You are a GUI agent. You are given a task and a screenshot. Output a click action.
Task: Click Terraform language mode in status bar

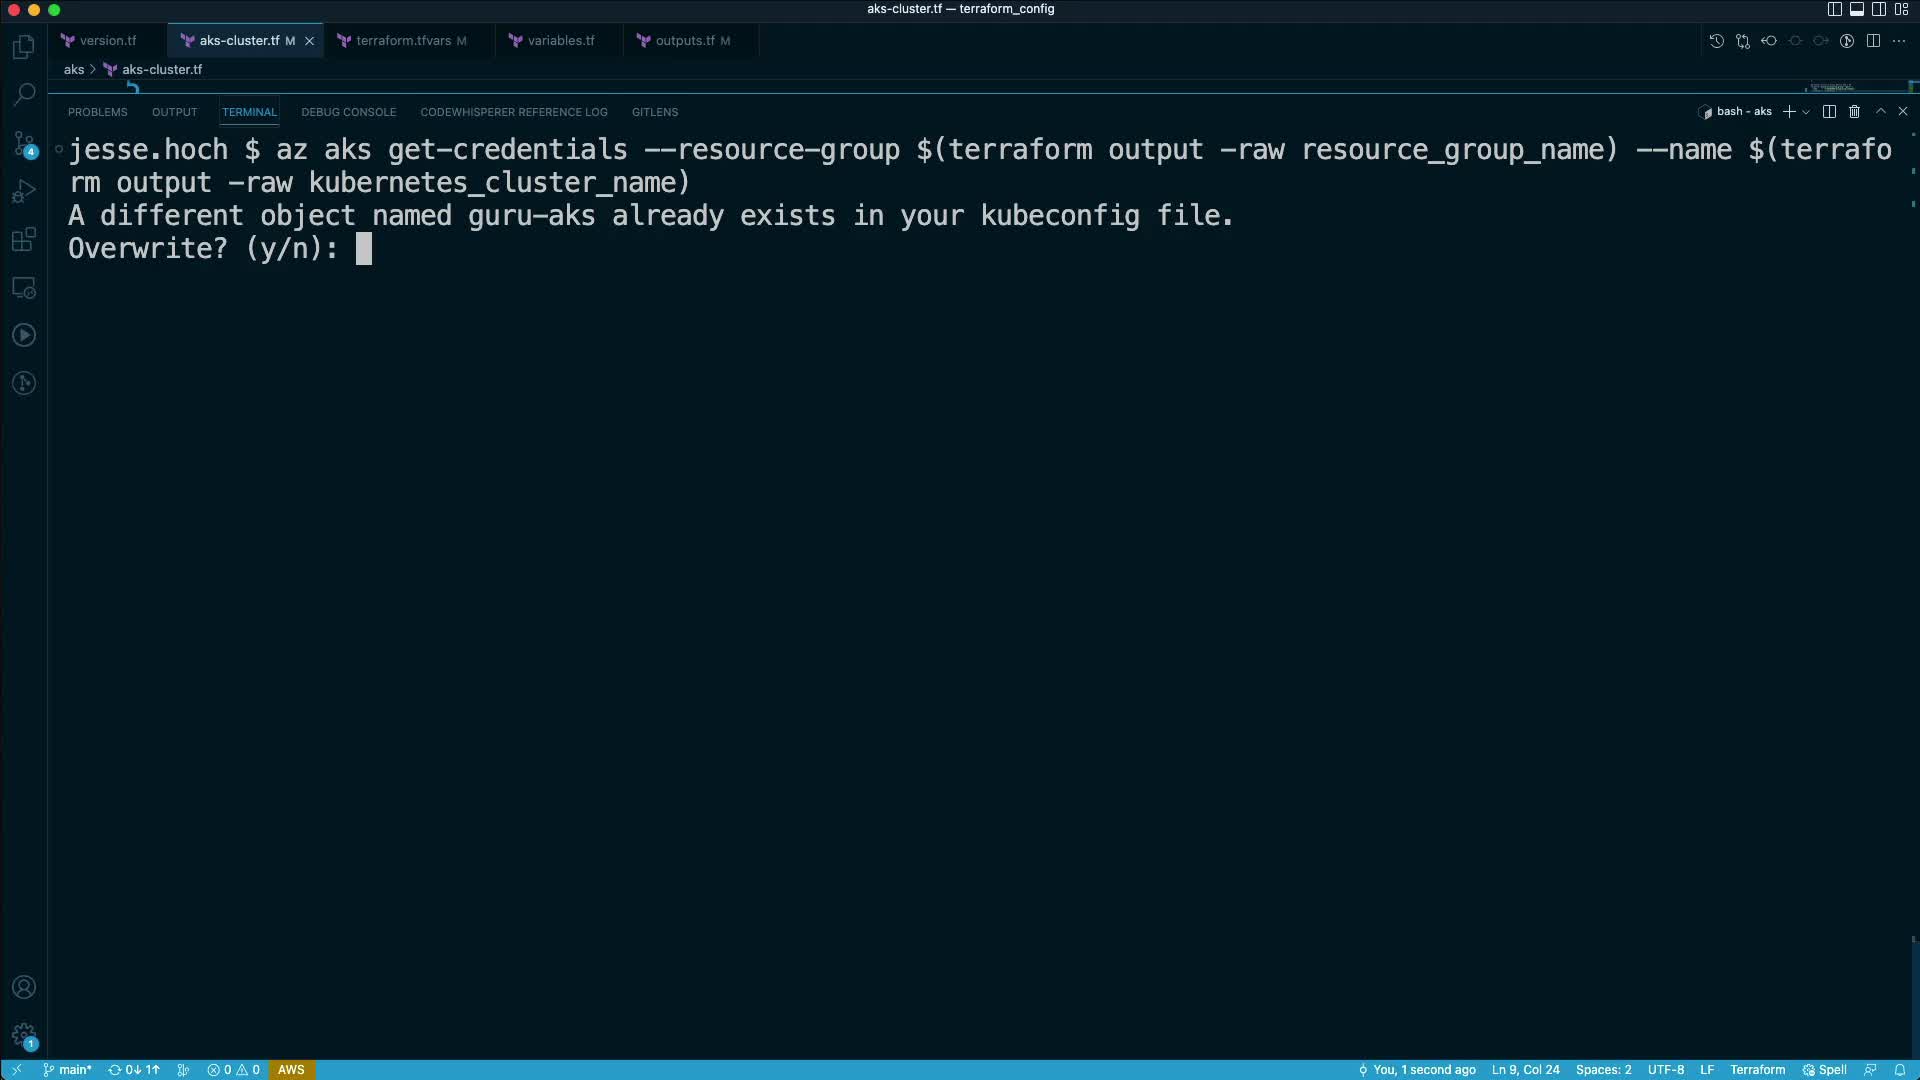[1757, 1070]
